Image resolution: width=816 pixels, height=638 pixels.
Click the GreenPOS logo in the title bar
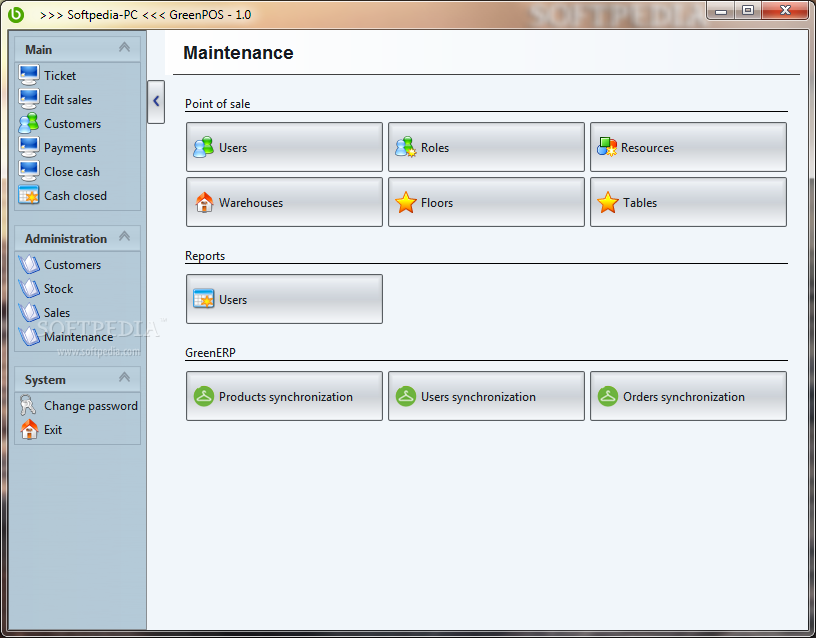pos(16,14)
